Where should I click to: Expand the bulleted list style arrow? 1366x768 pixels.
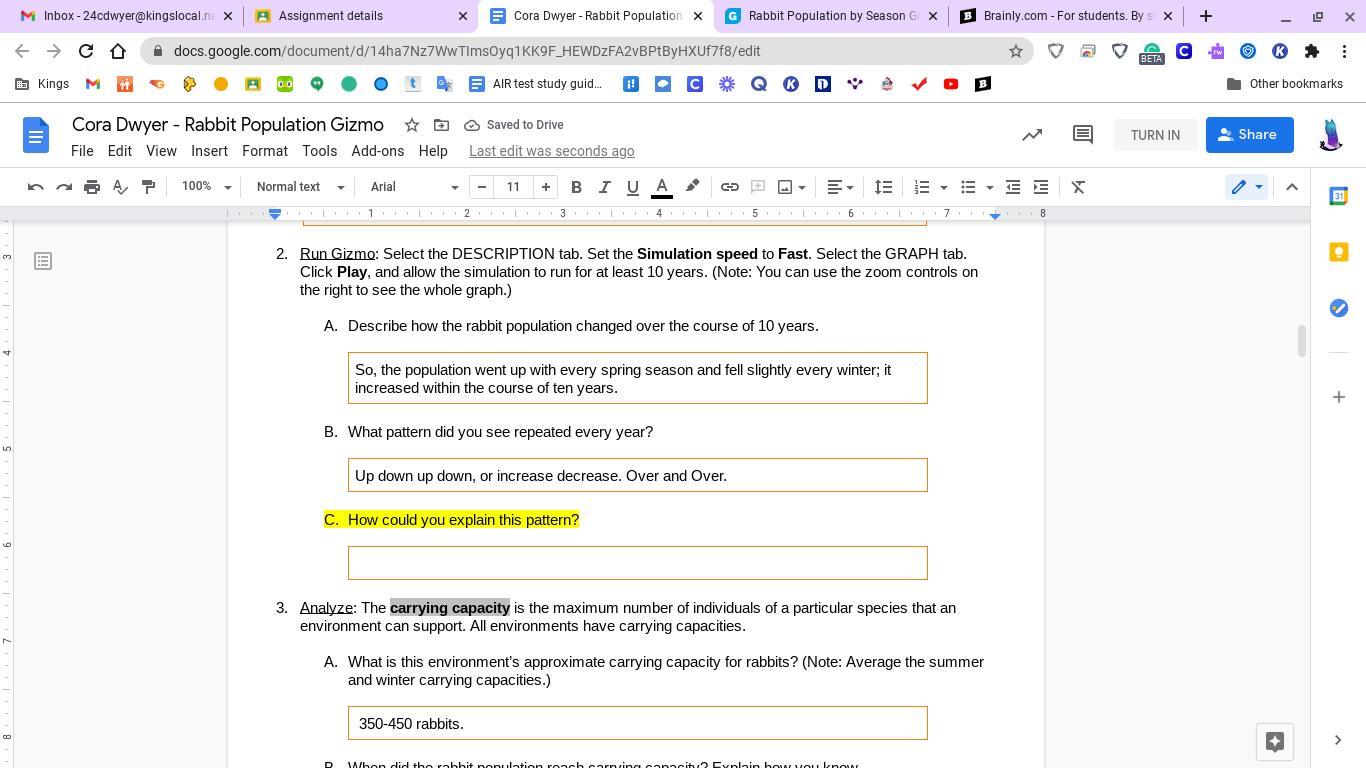pyautogui.click(x=989, y=187)
